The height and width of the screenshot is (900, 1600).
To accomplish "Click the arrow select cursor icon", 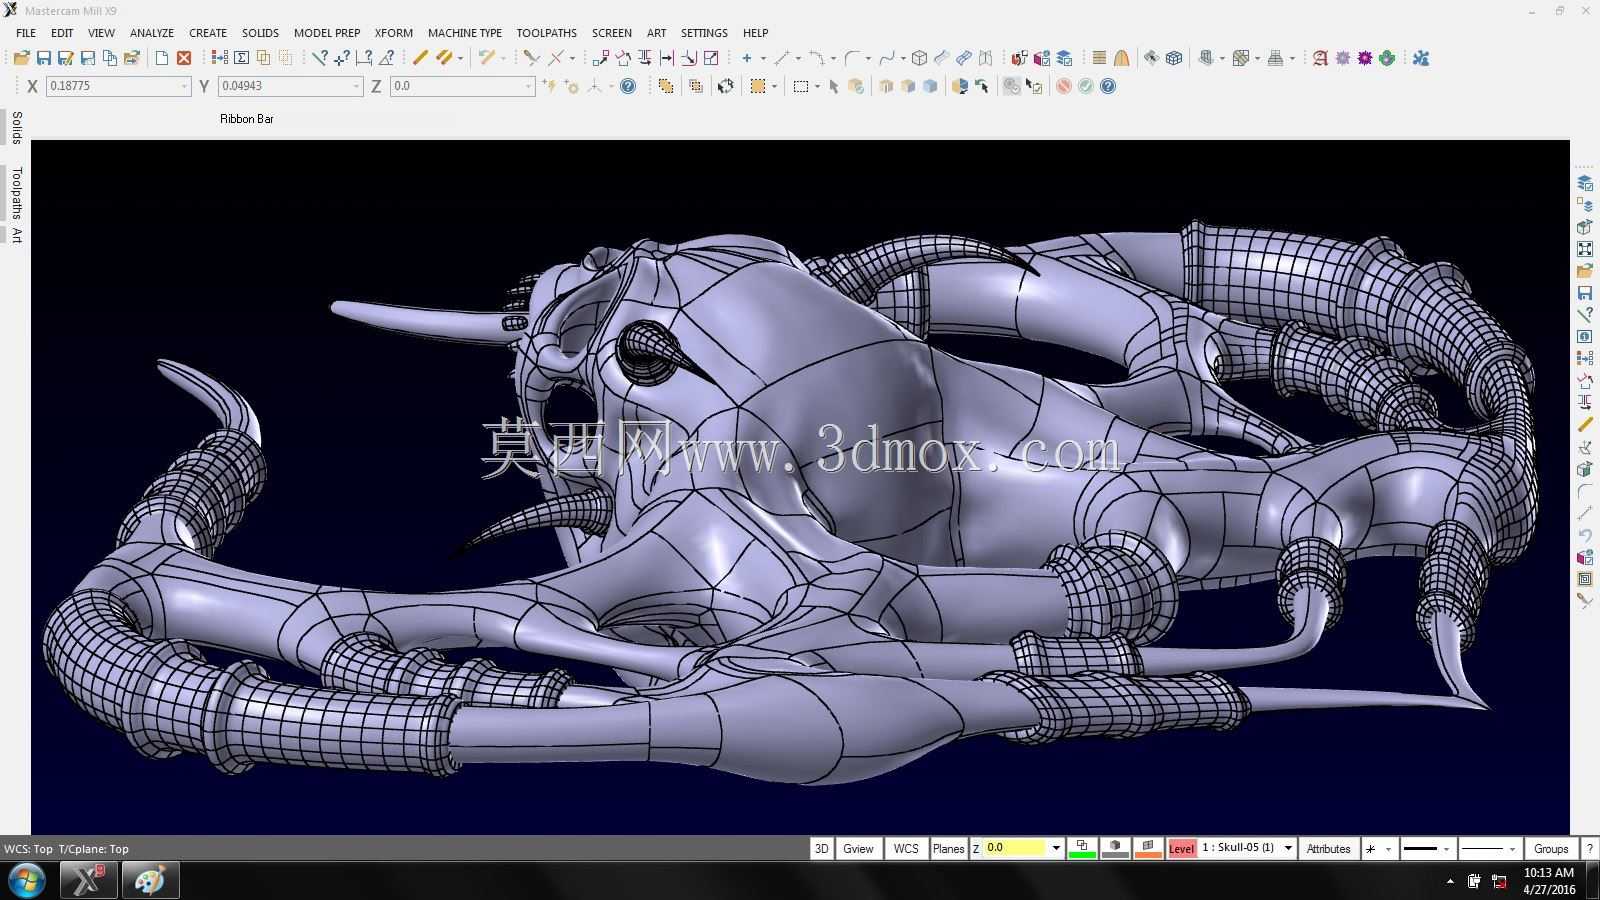I will [834, 86].
